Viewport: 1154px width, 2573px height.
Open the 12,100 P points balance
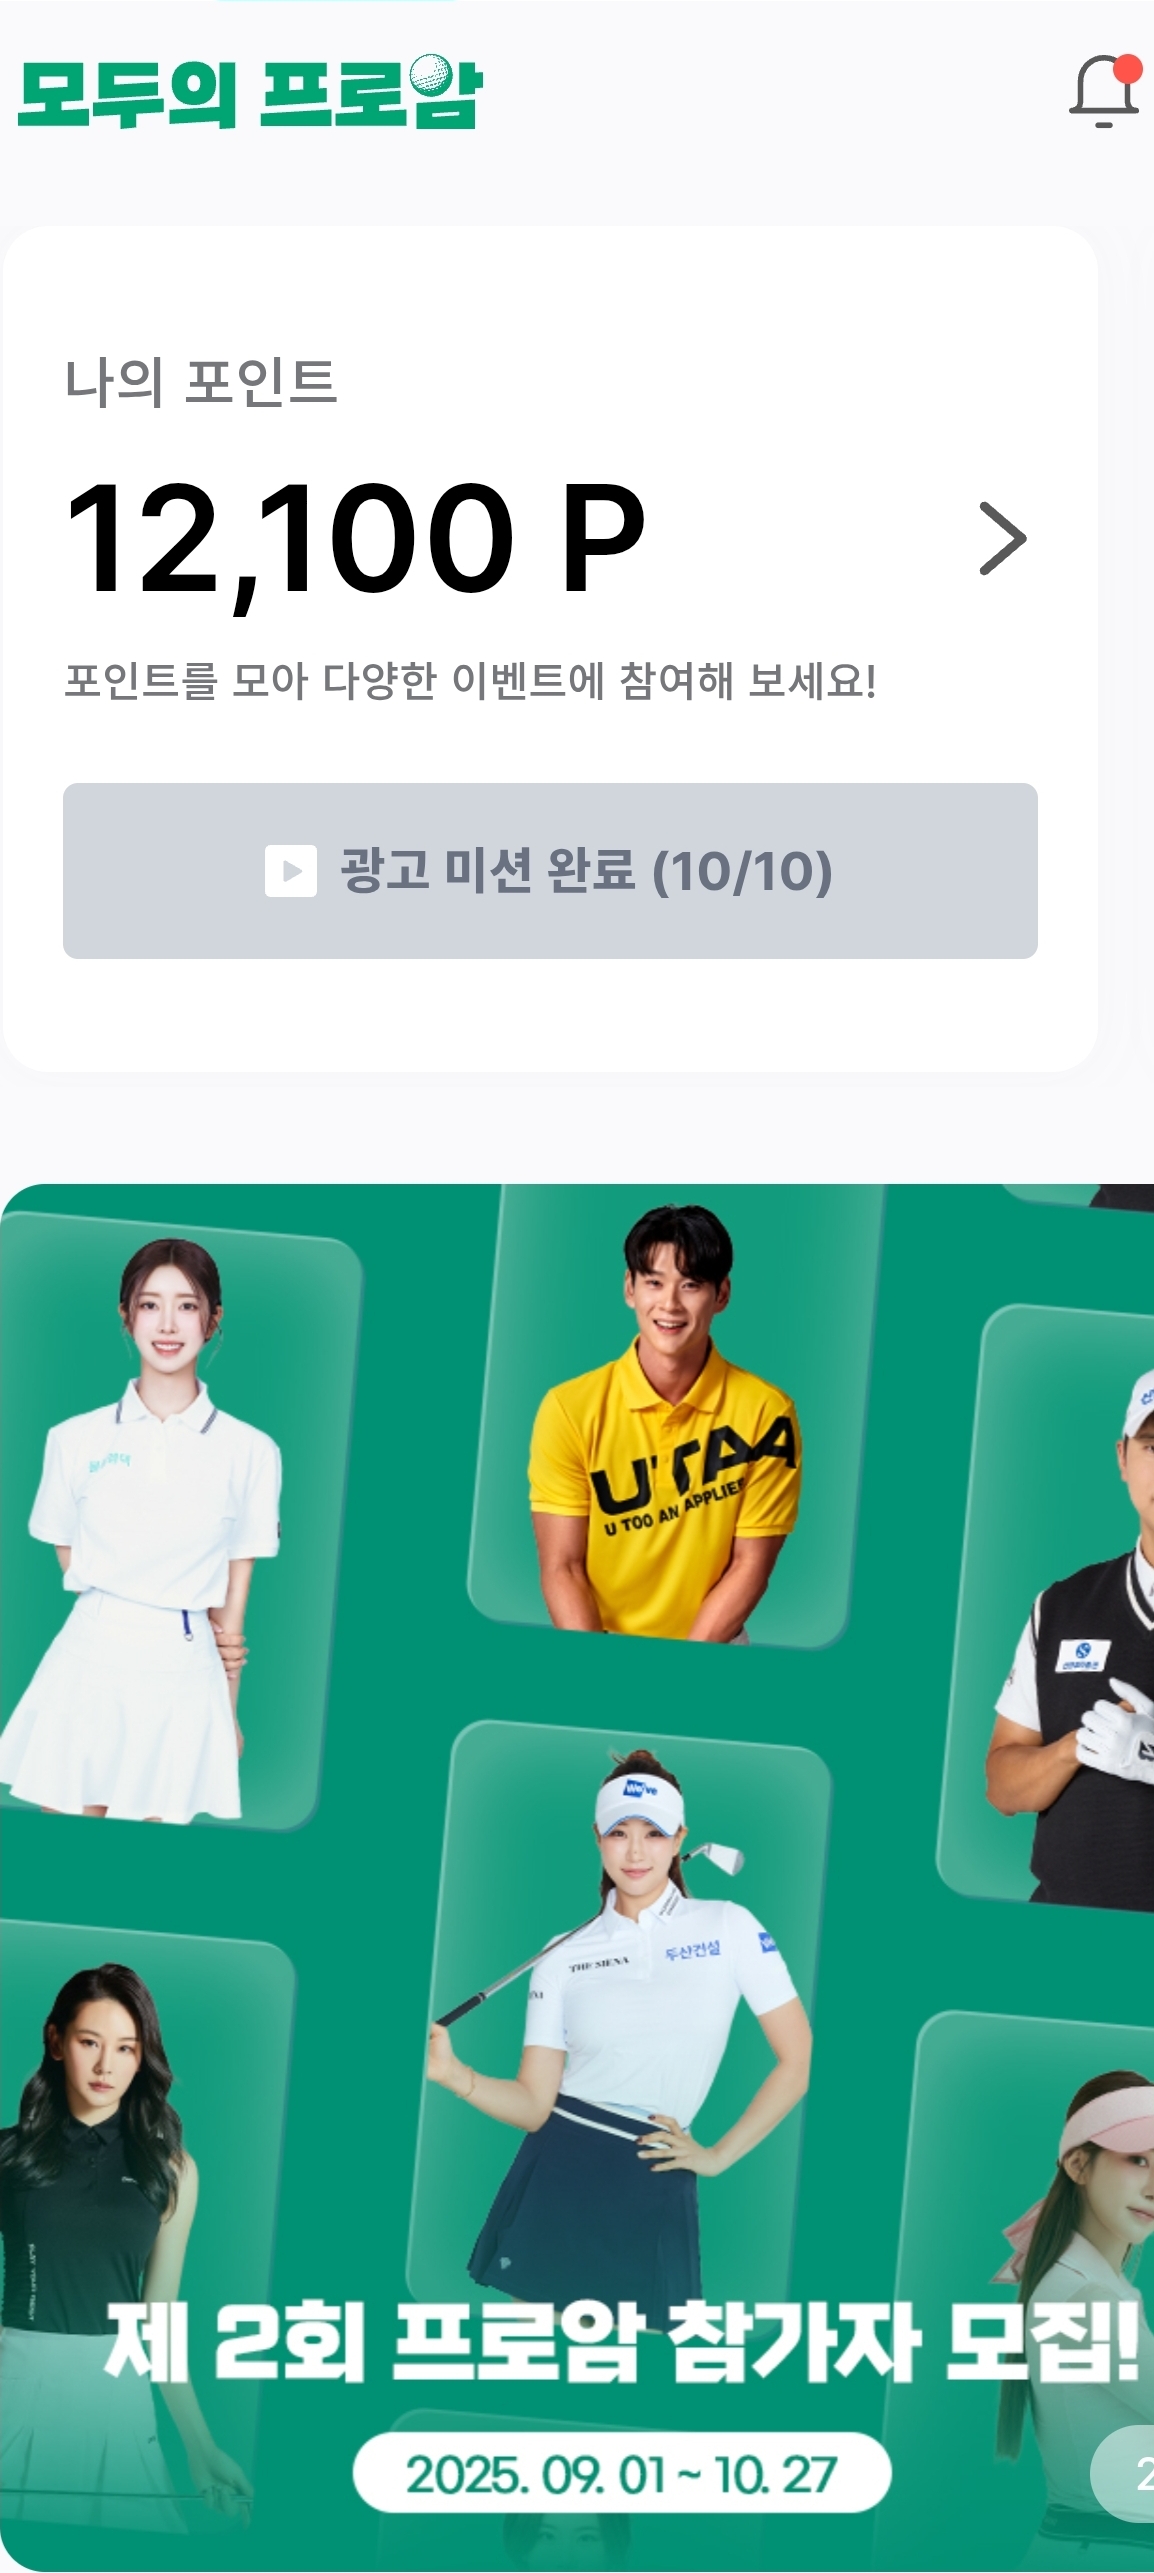pos(355,540)
